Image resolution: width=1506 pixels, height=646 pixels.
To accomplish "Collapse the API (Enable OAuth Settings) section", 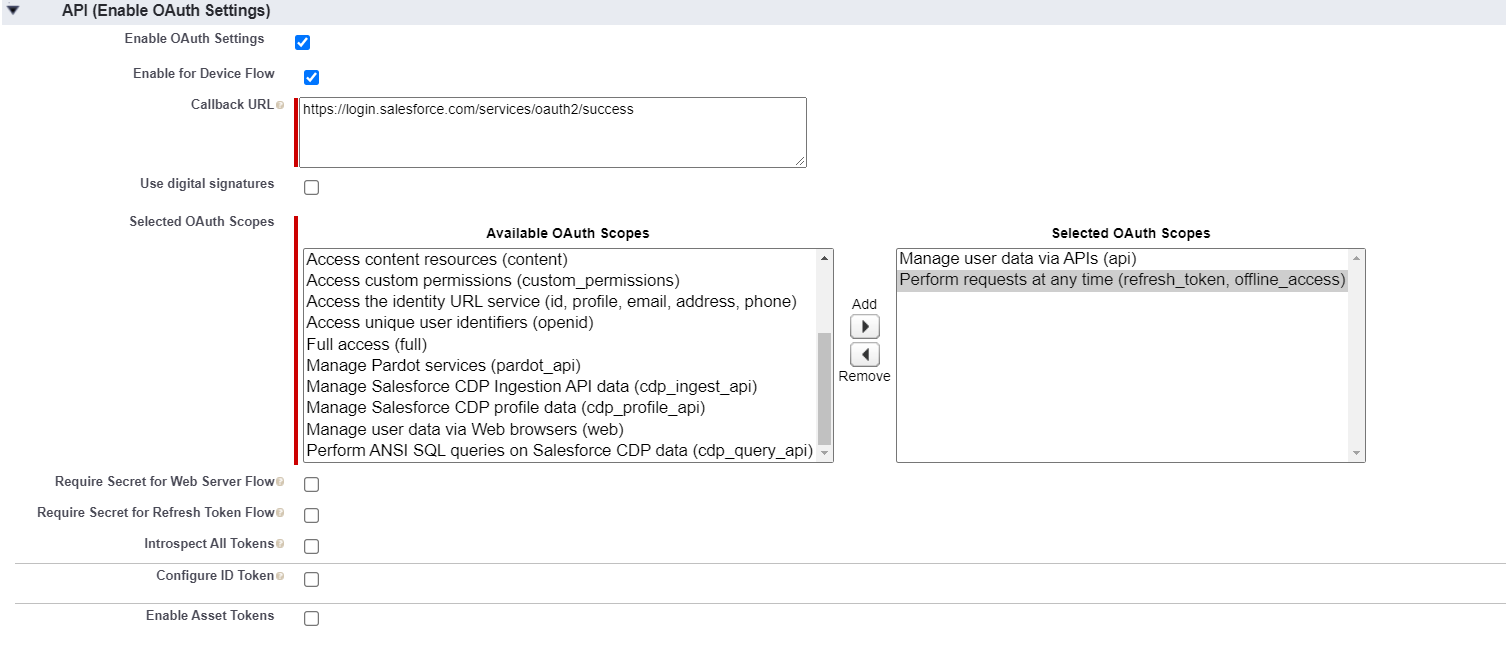I will pos(12,10).
